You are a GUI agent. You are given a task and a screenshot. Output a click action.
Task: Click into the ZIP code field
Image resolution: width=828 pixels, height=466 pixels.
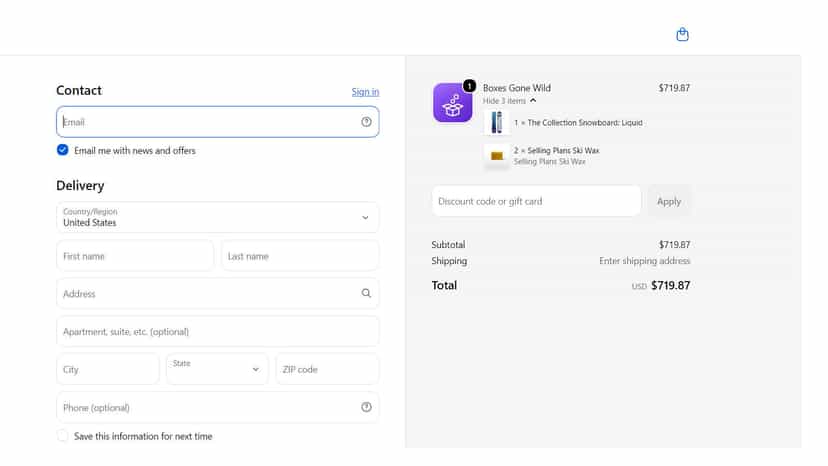(327, 369)
